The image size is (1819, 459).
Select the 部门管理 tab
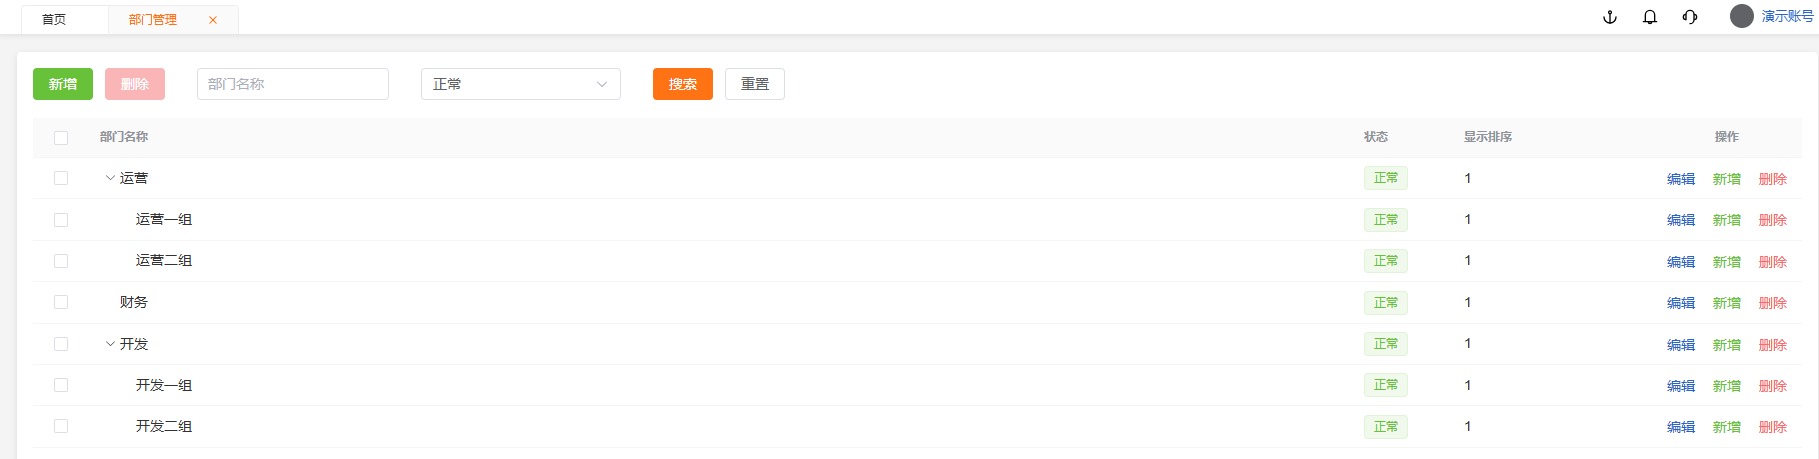pyautogui.click(x=153, y=20)
